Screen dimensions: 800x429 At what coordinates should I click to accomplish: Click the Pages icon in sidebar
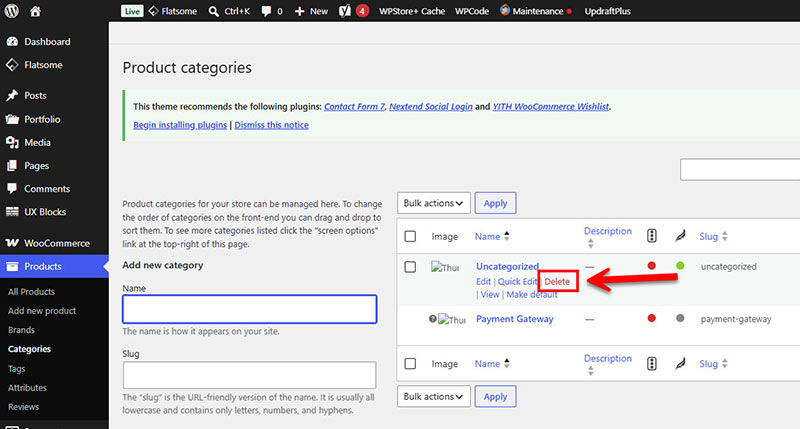click(x=12, y=165)
